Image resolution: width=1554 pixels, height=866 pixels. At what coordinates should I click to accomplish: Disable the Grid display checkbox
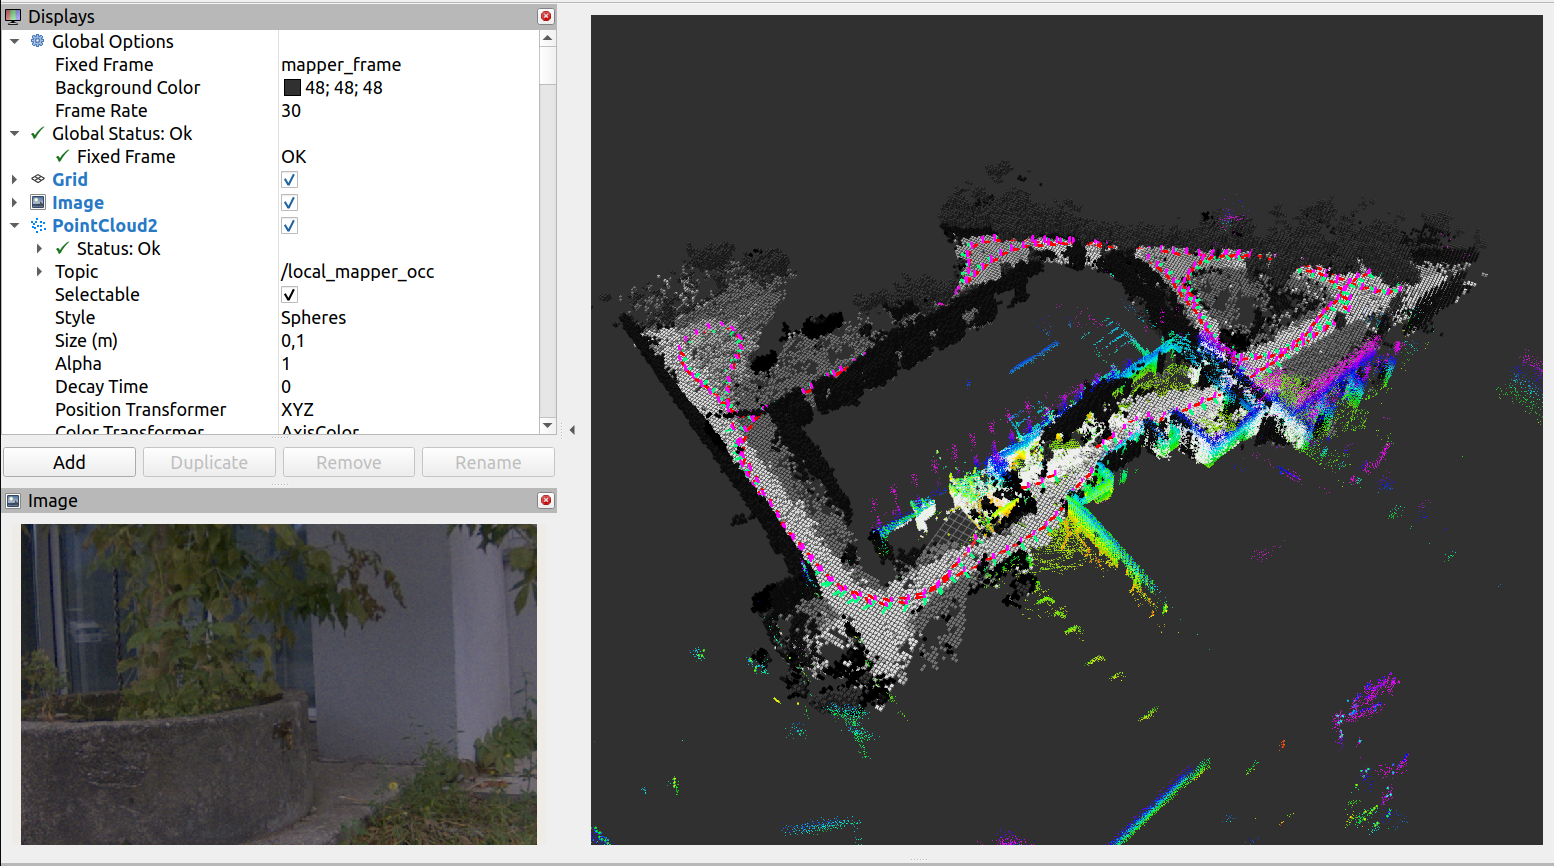[x=289, y=180]
